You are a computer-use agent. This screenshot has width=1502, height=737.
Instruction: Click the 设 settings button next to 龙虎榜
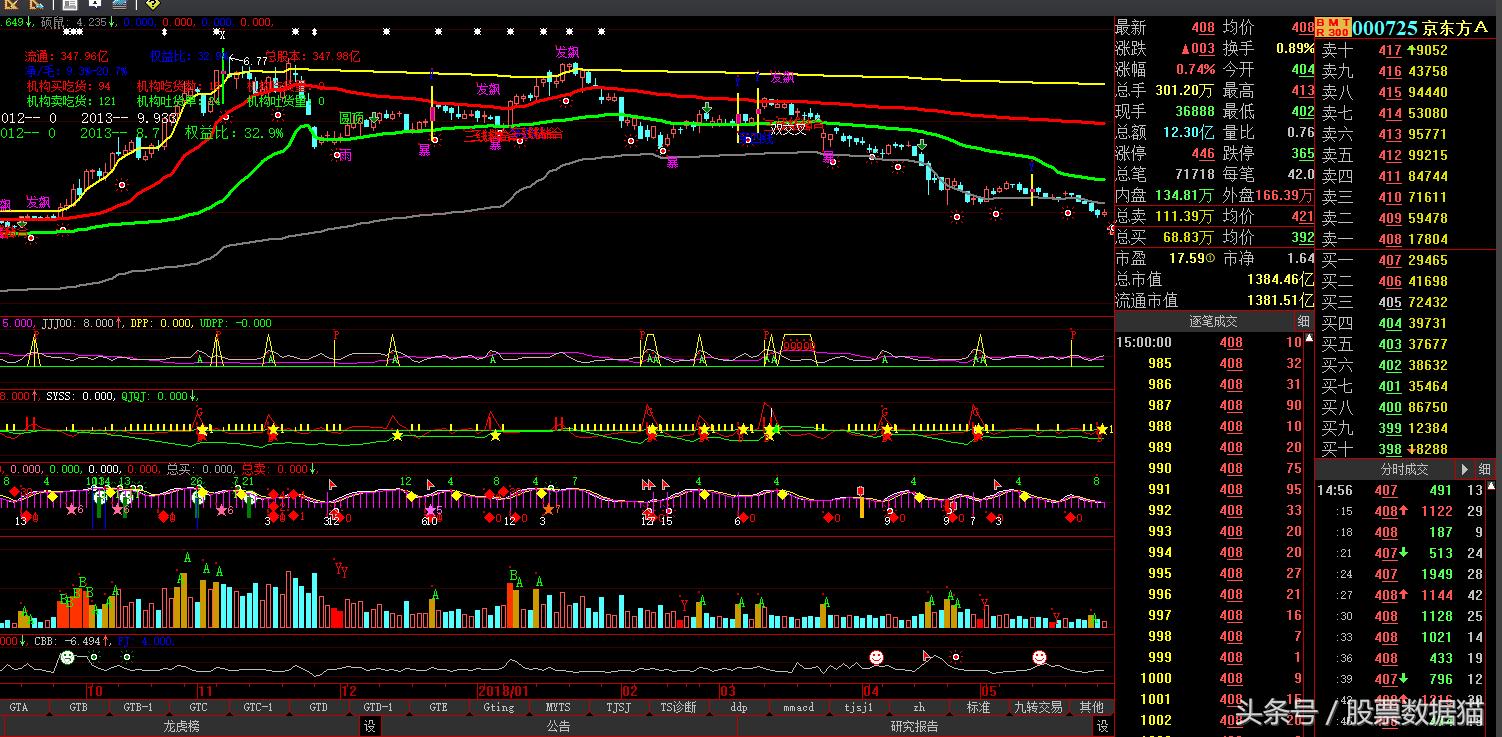pyautogui.click(x=369, y=726)
